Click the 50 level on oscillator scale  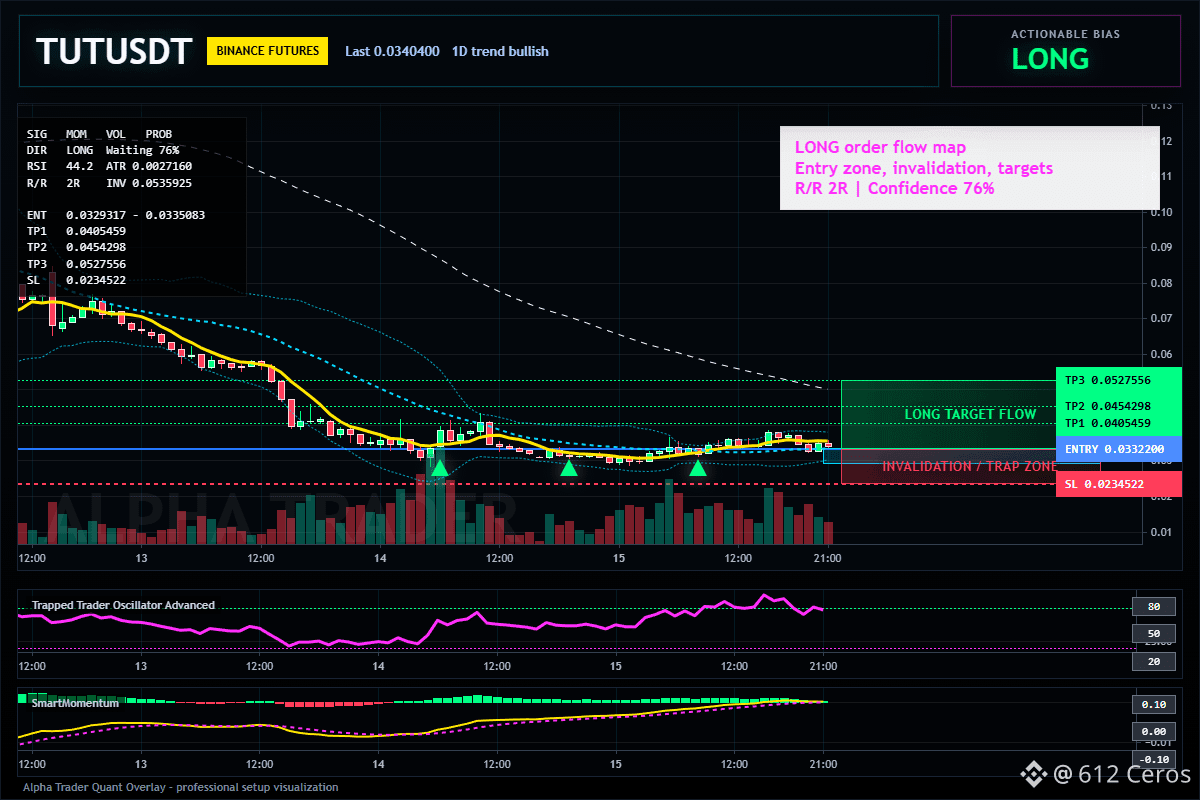(x=1152, y=634)
